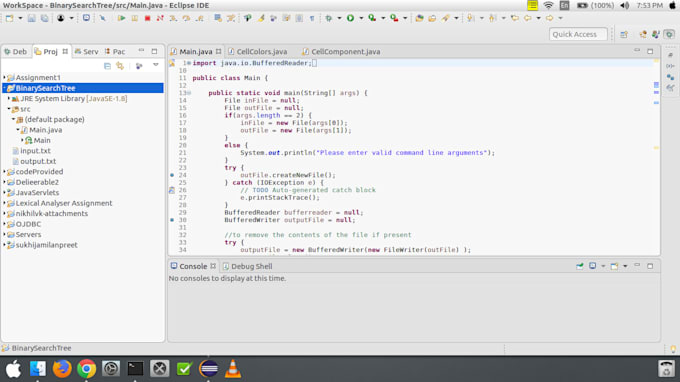Open Project Explorer view menu arrow
This screenshot has width=680, height=382.
156,65
